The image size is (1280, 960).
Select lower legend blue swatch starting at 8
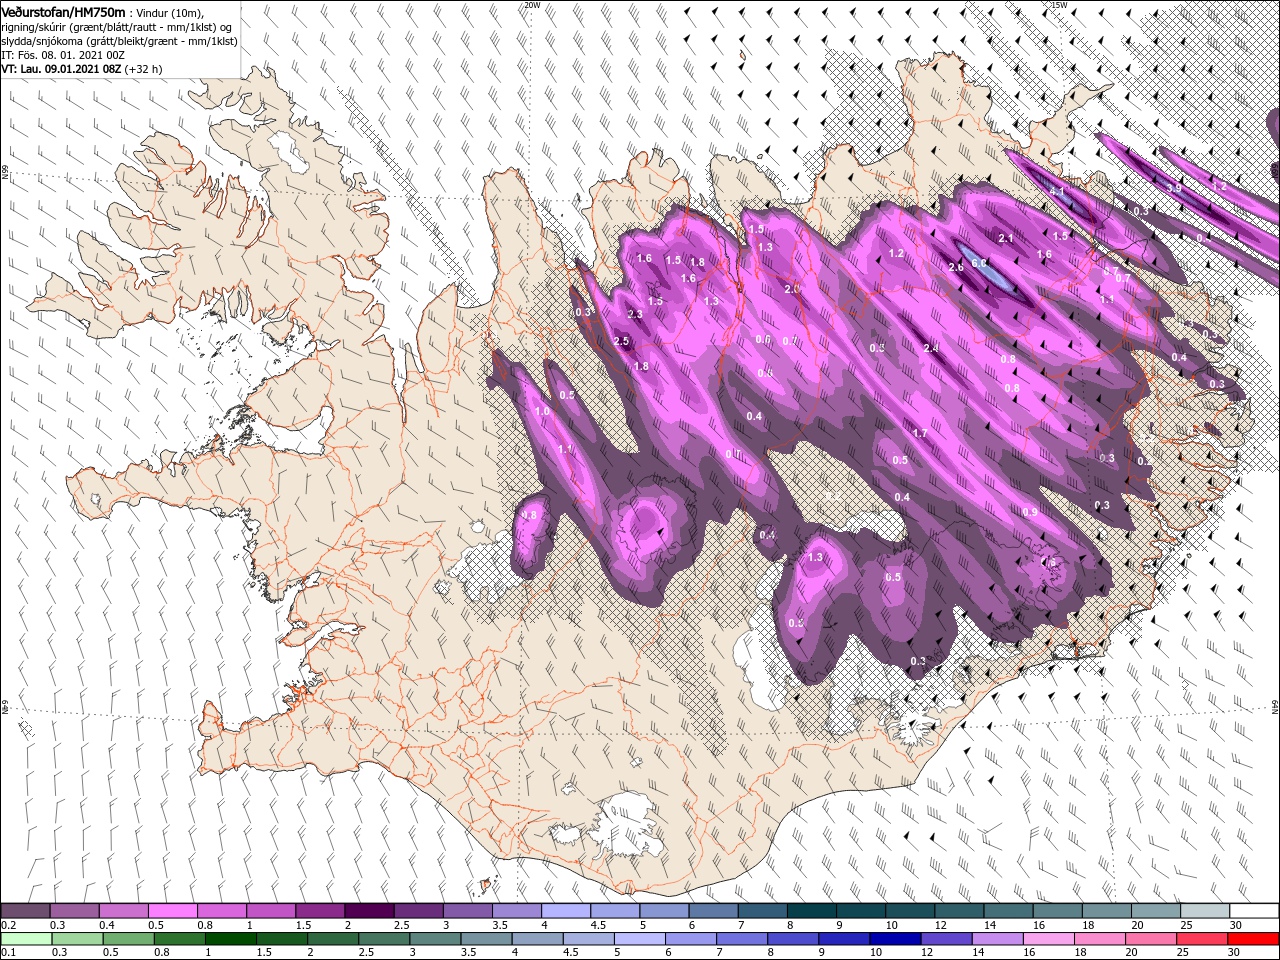[x=792, y=938]
